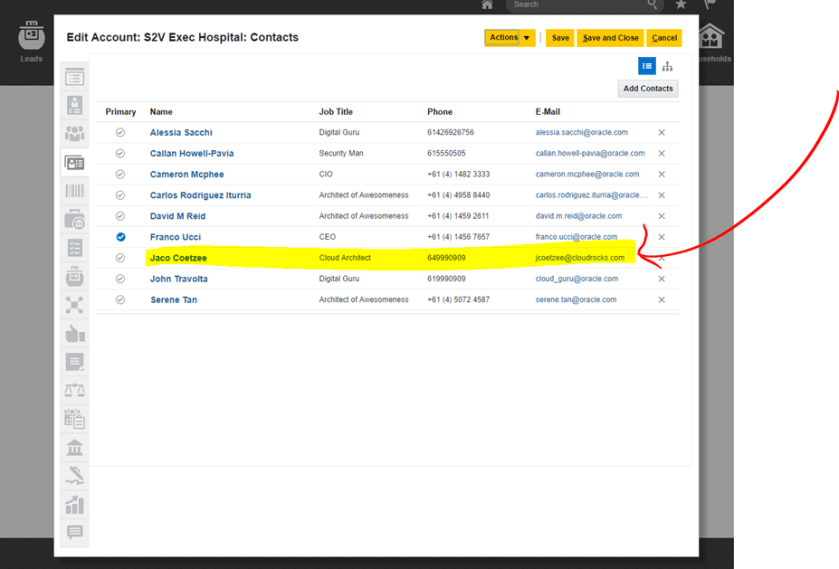The width and height of the screenshot is (839, 569).
Task: Open the Jaco Coetzee contact link
Action: pos(178,258)
